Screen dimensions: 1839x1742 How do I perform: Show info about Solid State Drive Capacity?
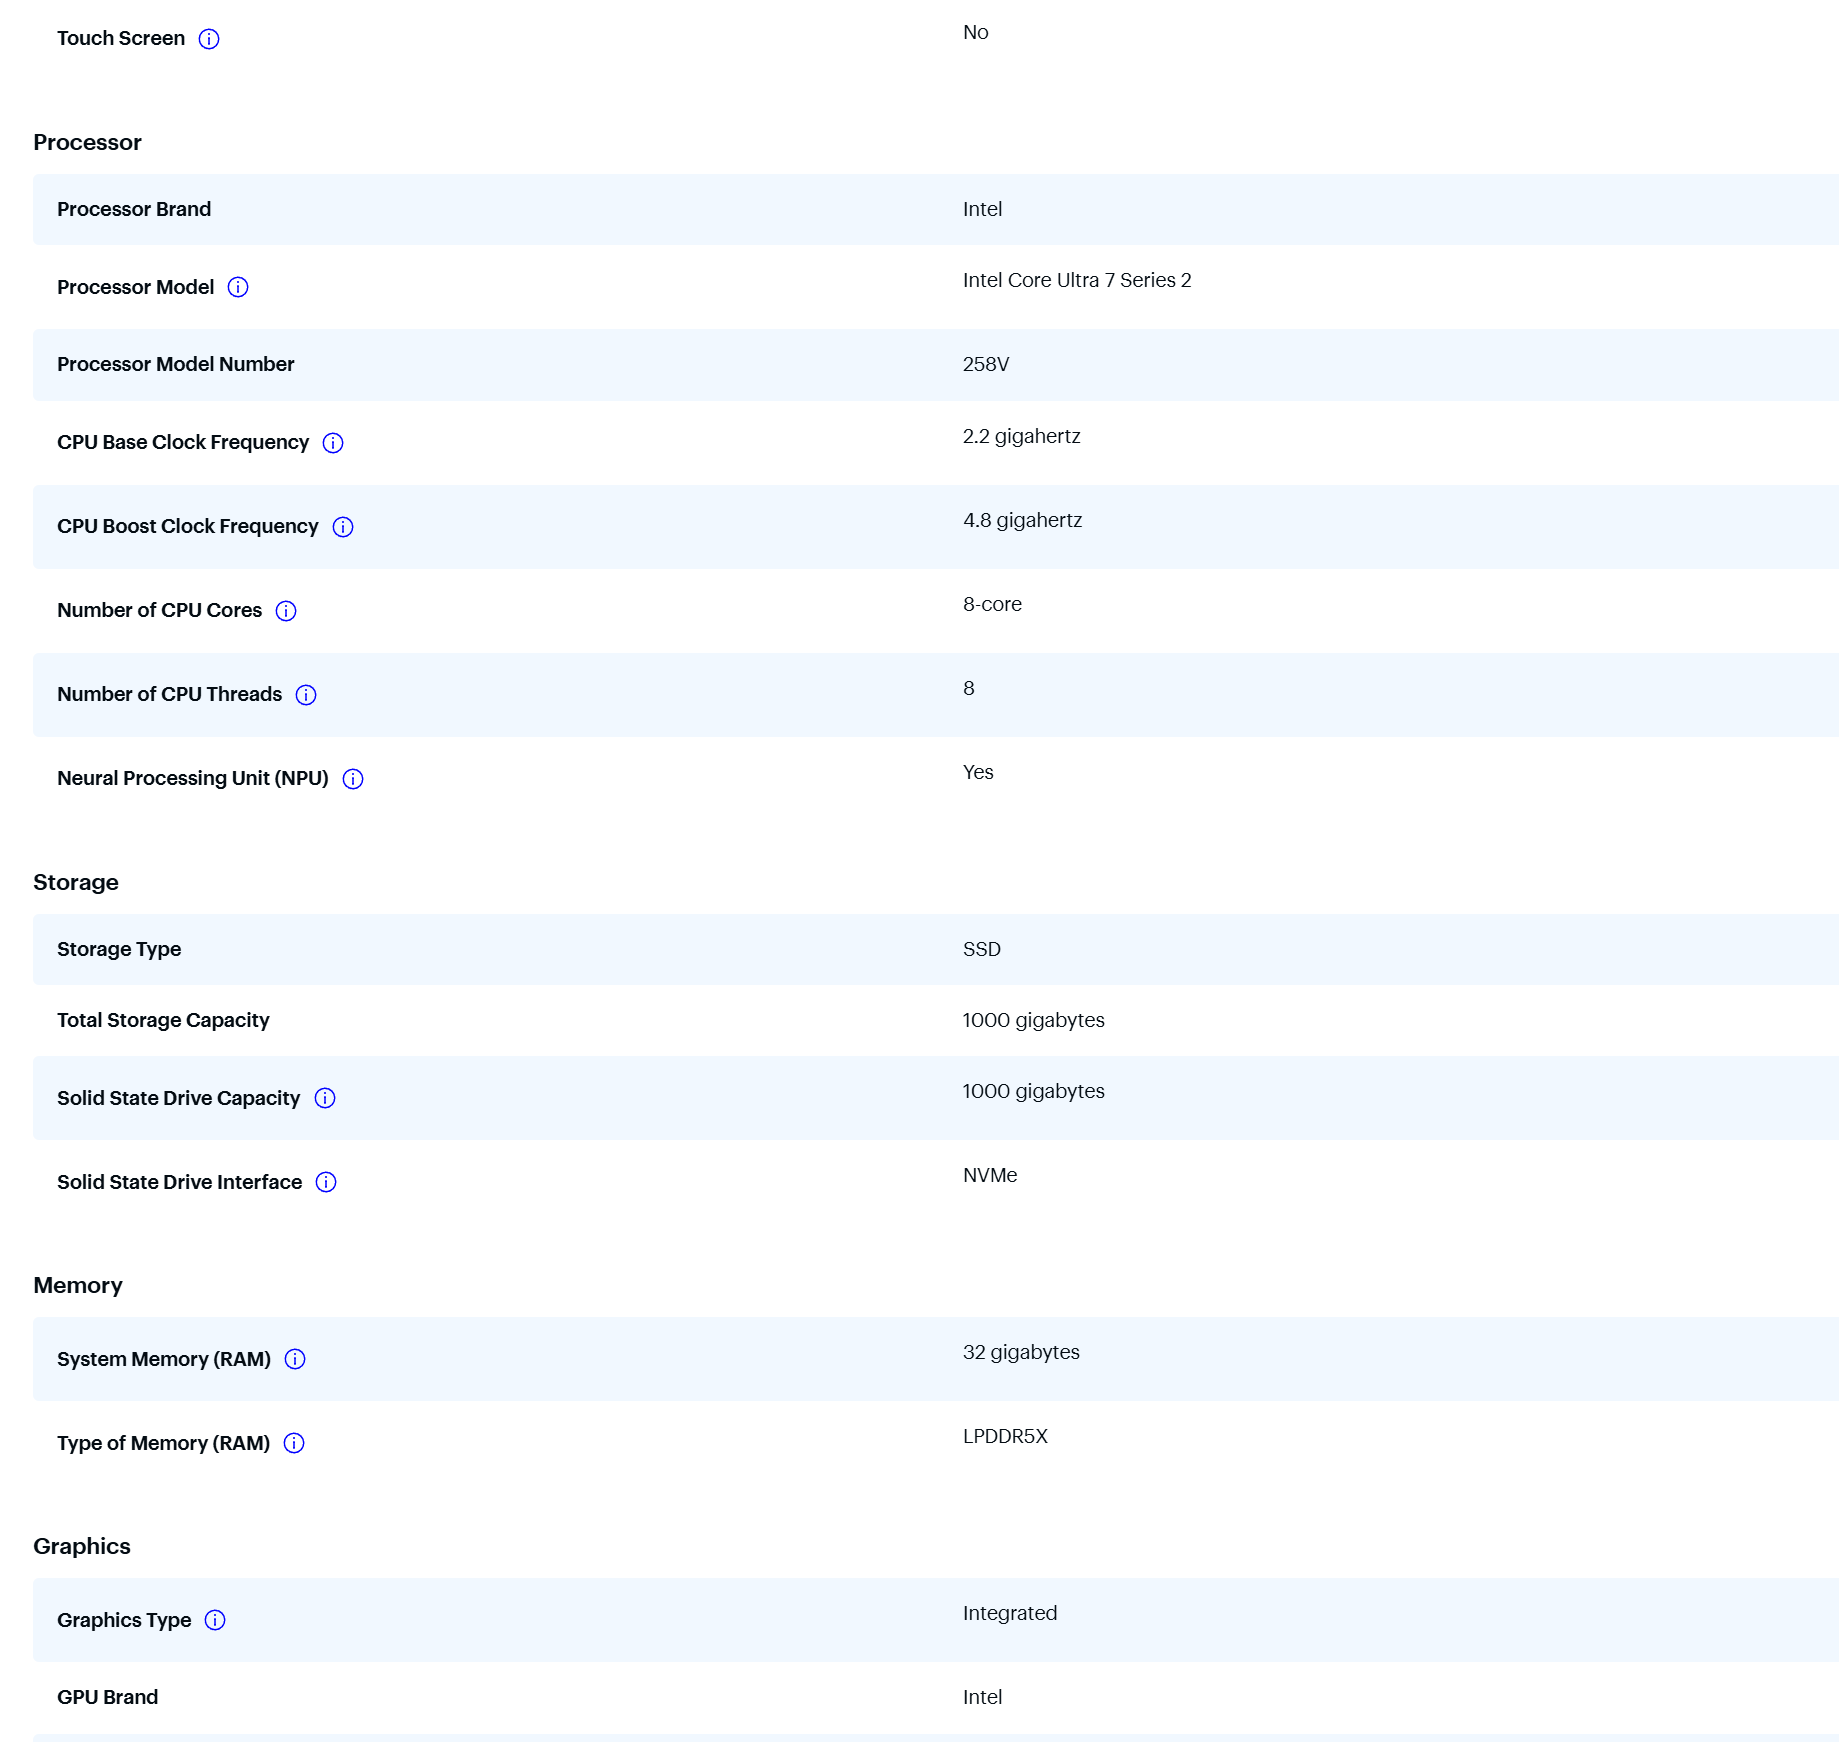(325, 1098)
